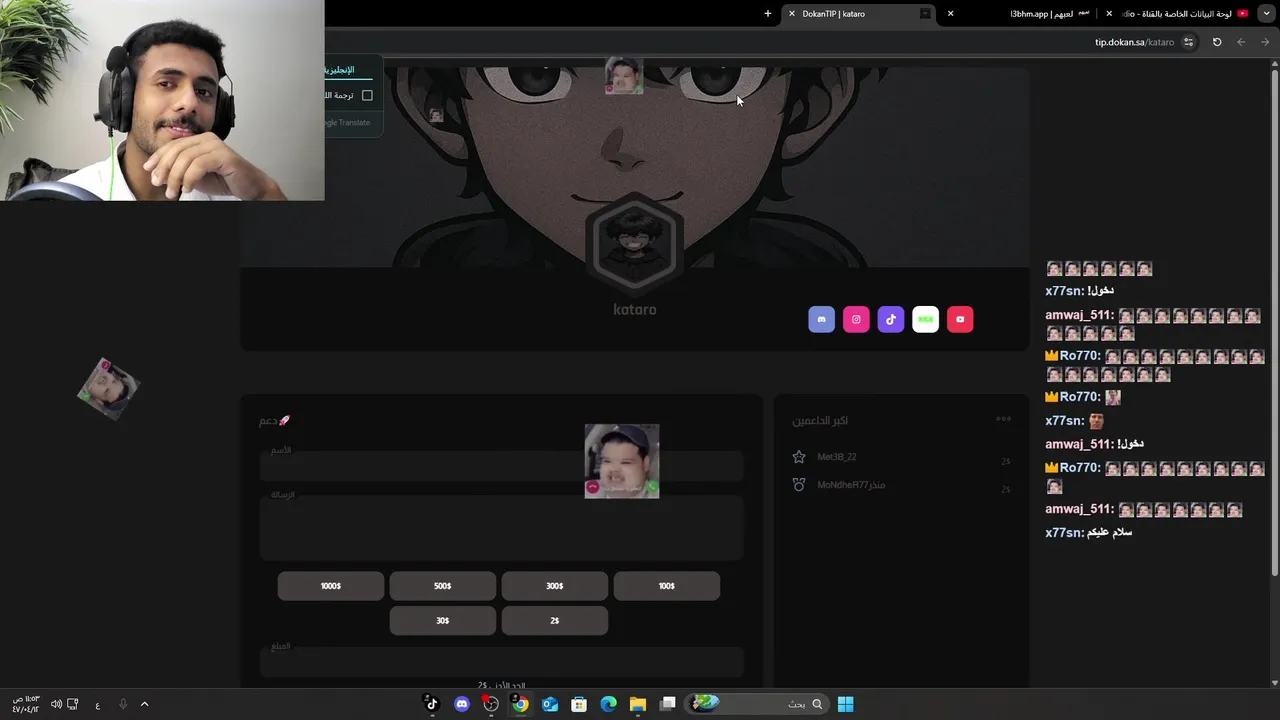The height and width of the screenshot is (720, 1280).
Task: Open Task View from the taskbar
Action: point(668,704)
